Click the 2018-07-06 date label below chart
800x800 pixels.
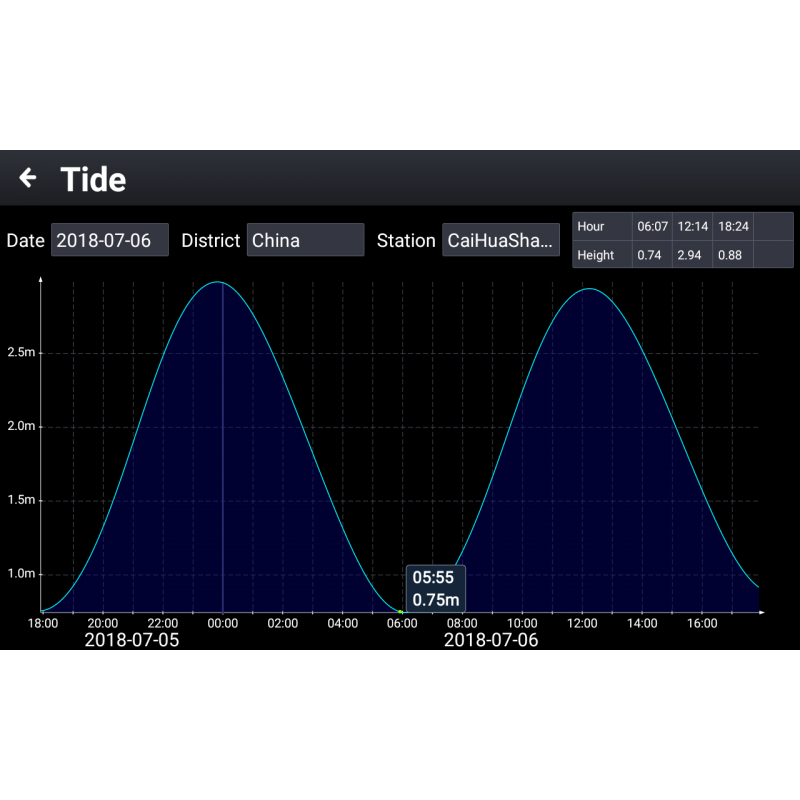(x=491, y=640)
